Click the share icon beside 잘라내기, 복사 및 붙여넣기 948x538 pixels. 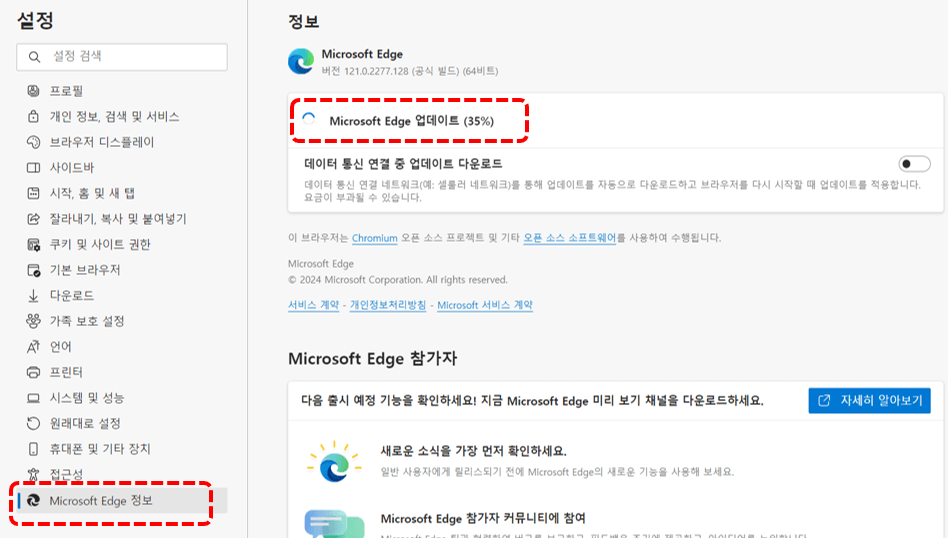[33, 219]
